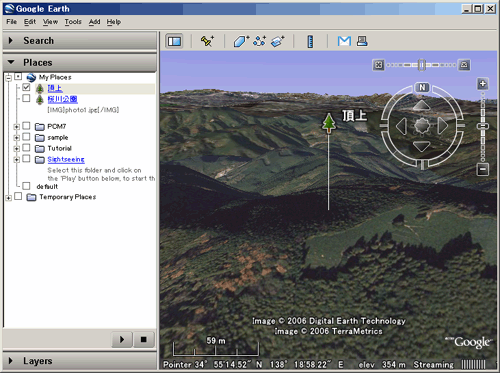This screenshot has width=500, height=373.
Task: Click the tilt slider handle
Action: [421, 65]
